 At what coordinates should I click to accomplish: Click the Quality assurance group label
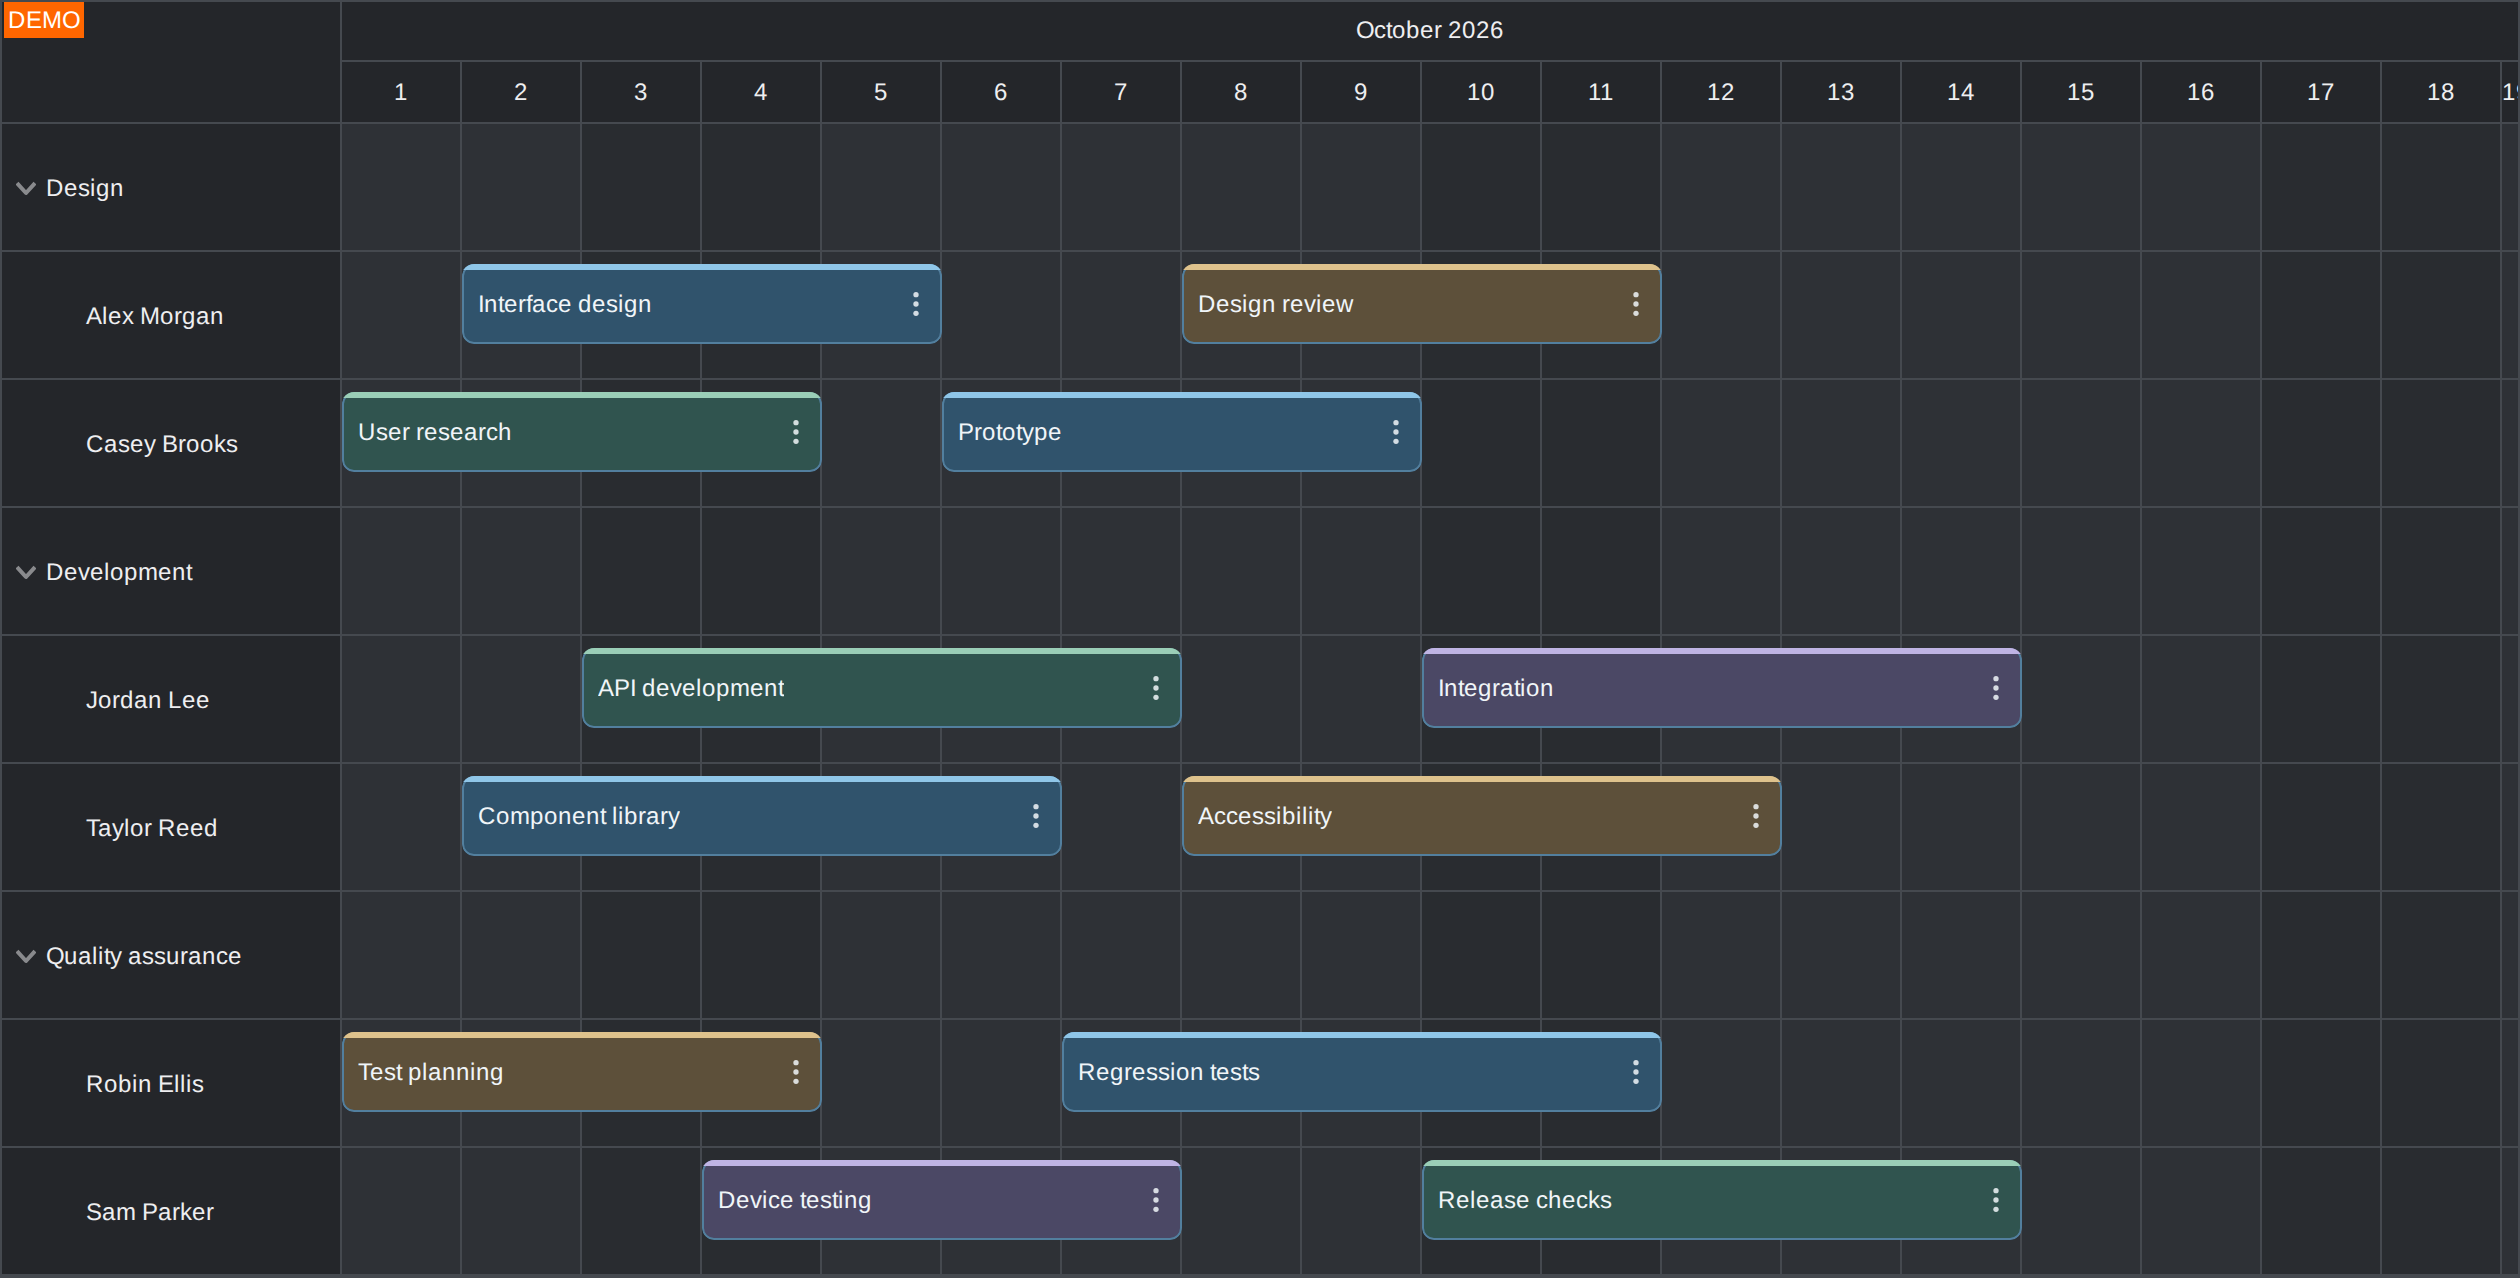pyautogui.click(x=143, y=956)
